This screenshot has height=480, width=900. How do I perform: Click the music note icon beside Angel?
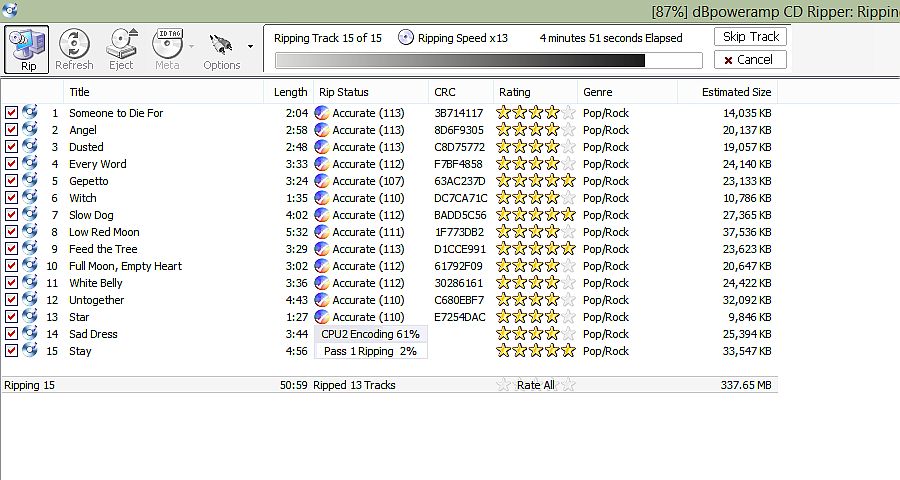(x=30, y=130)
